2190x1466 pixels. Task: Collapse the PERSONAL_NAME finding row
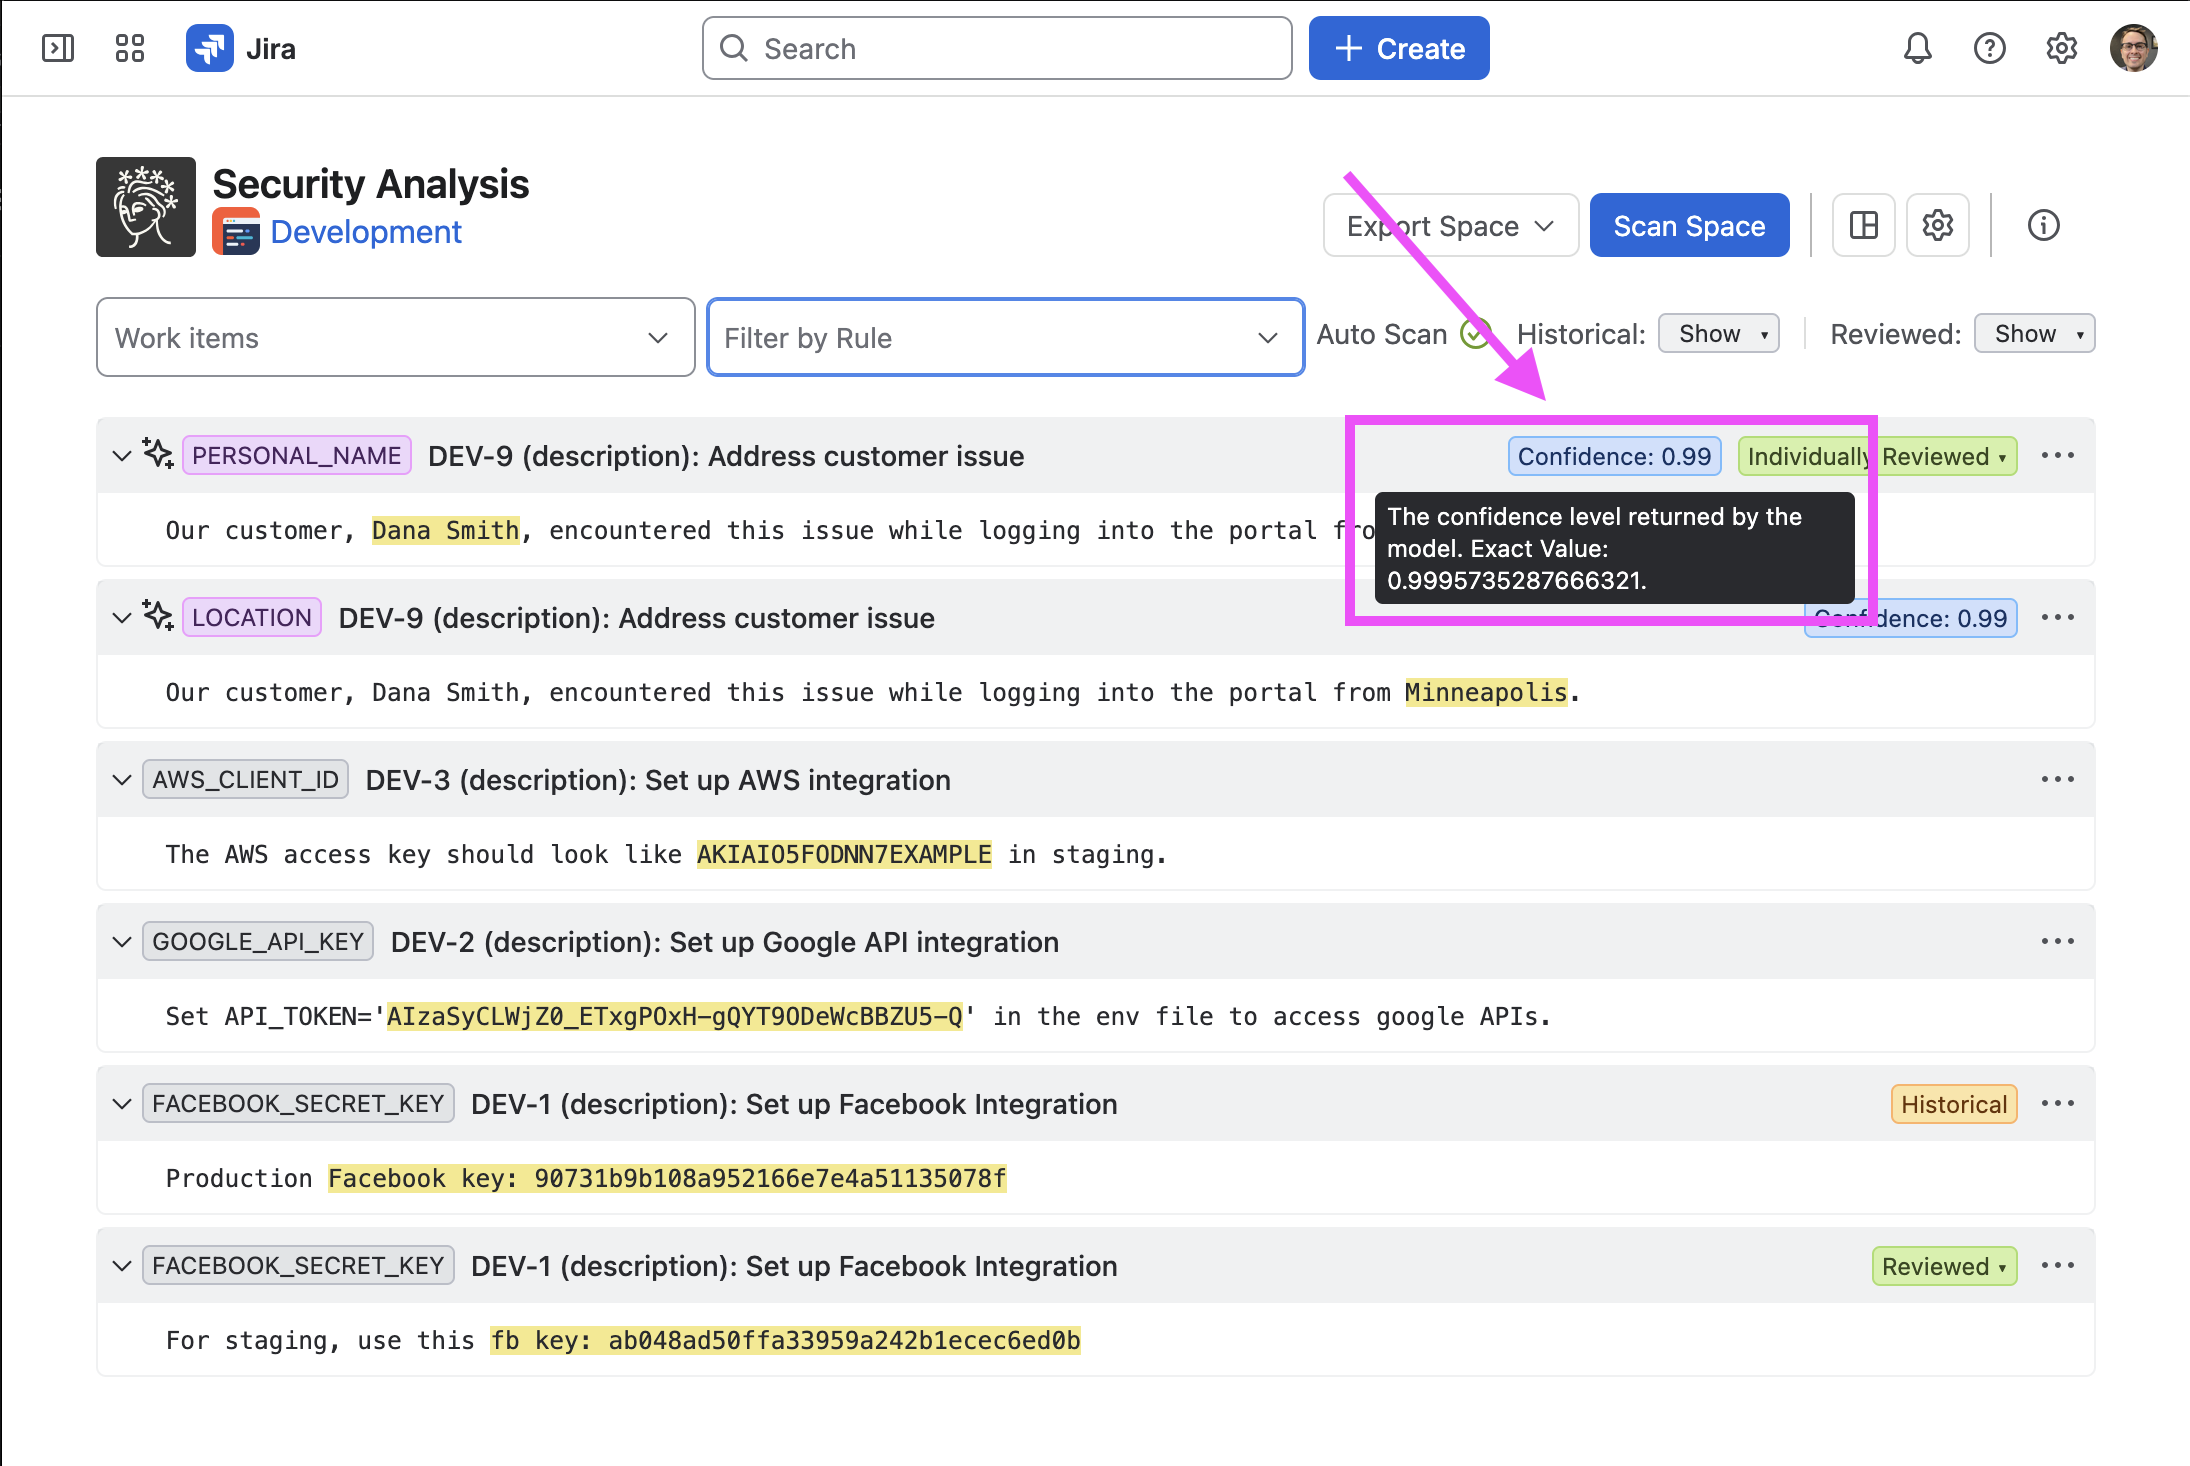[122, 456]
